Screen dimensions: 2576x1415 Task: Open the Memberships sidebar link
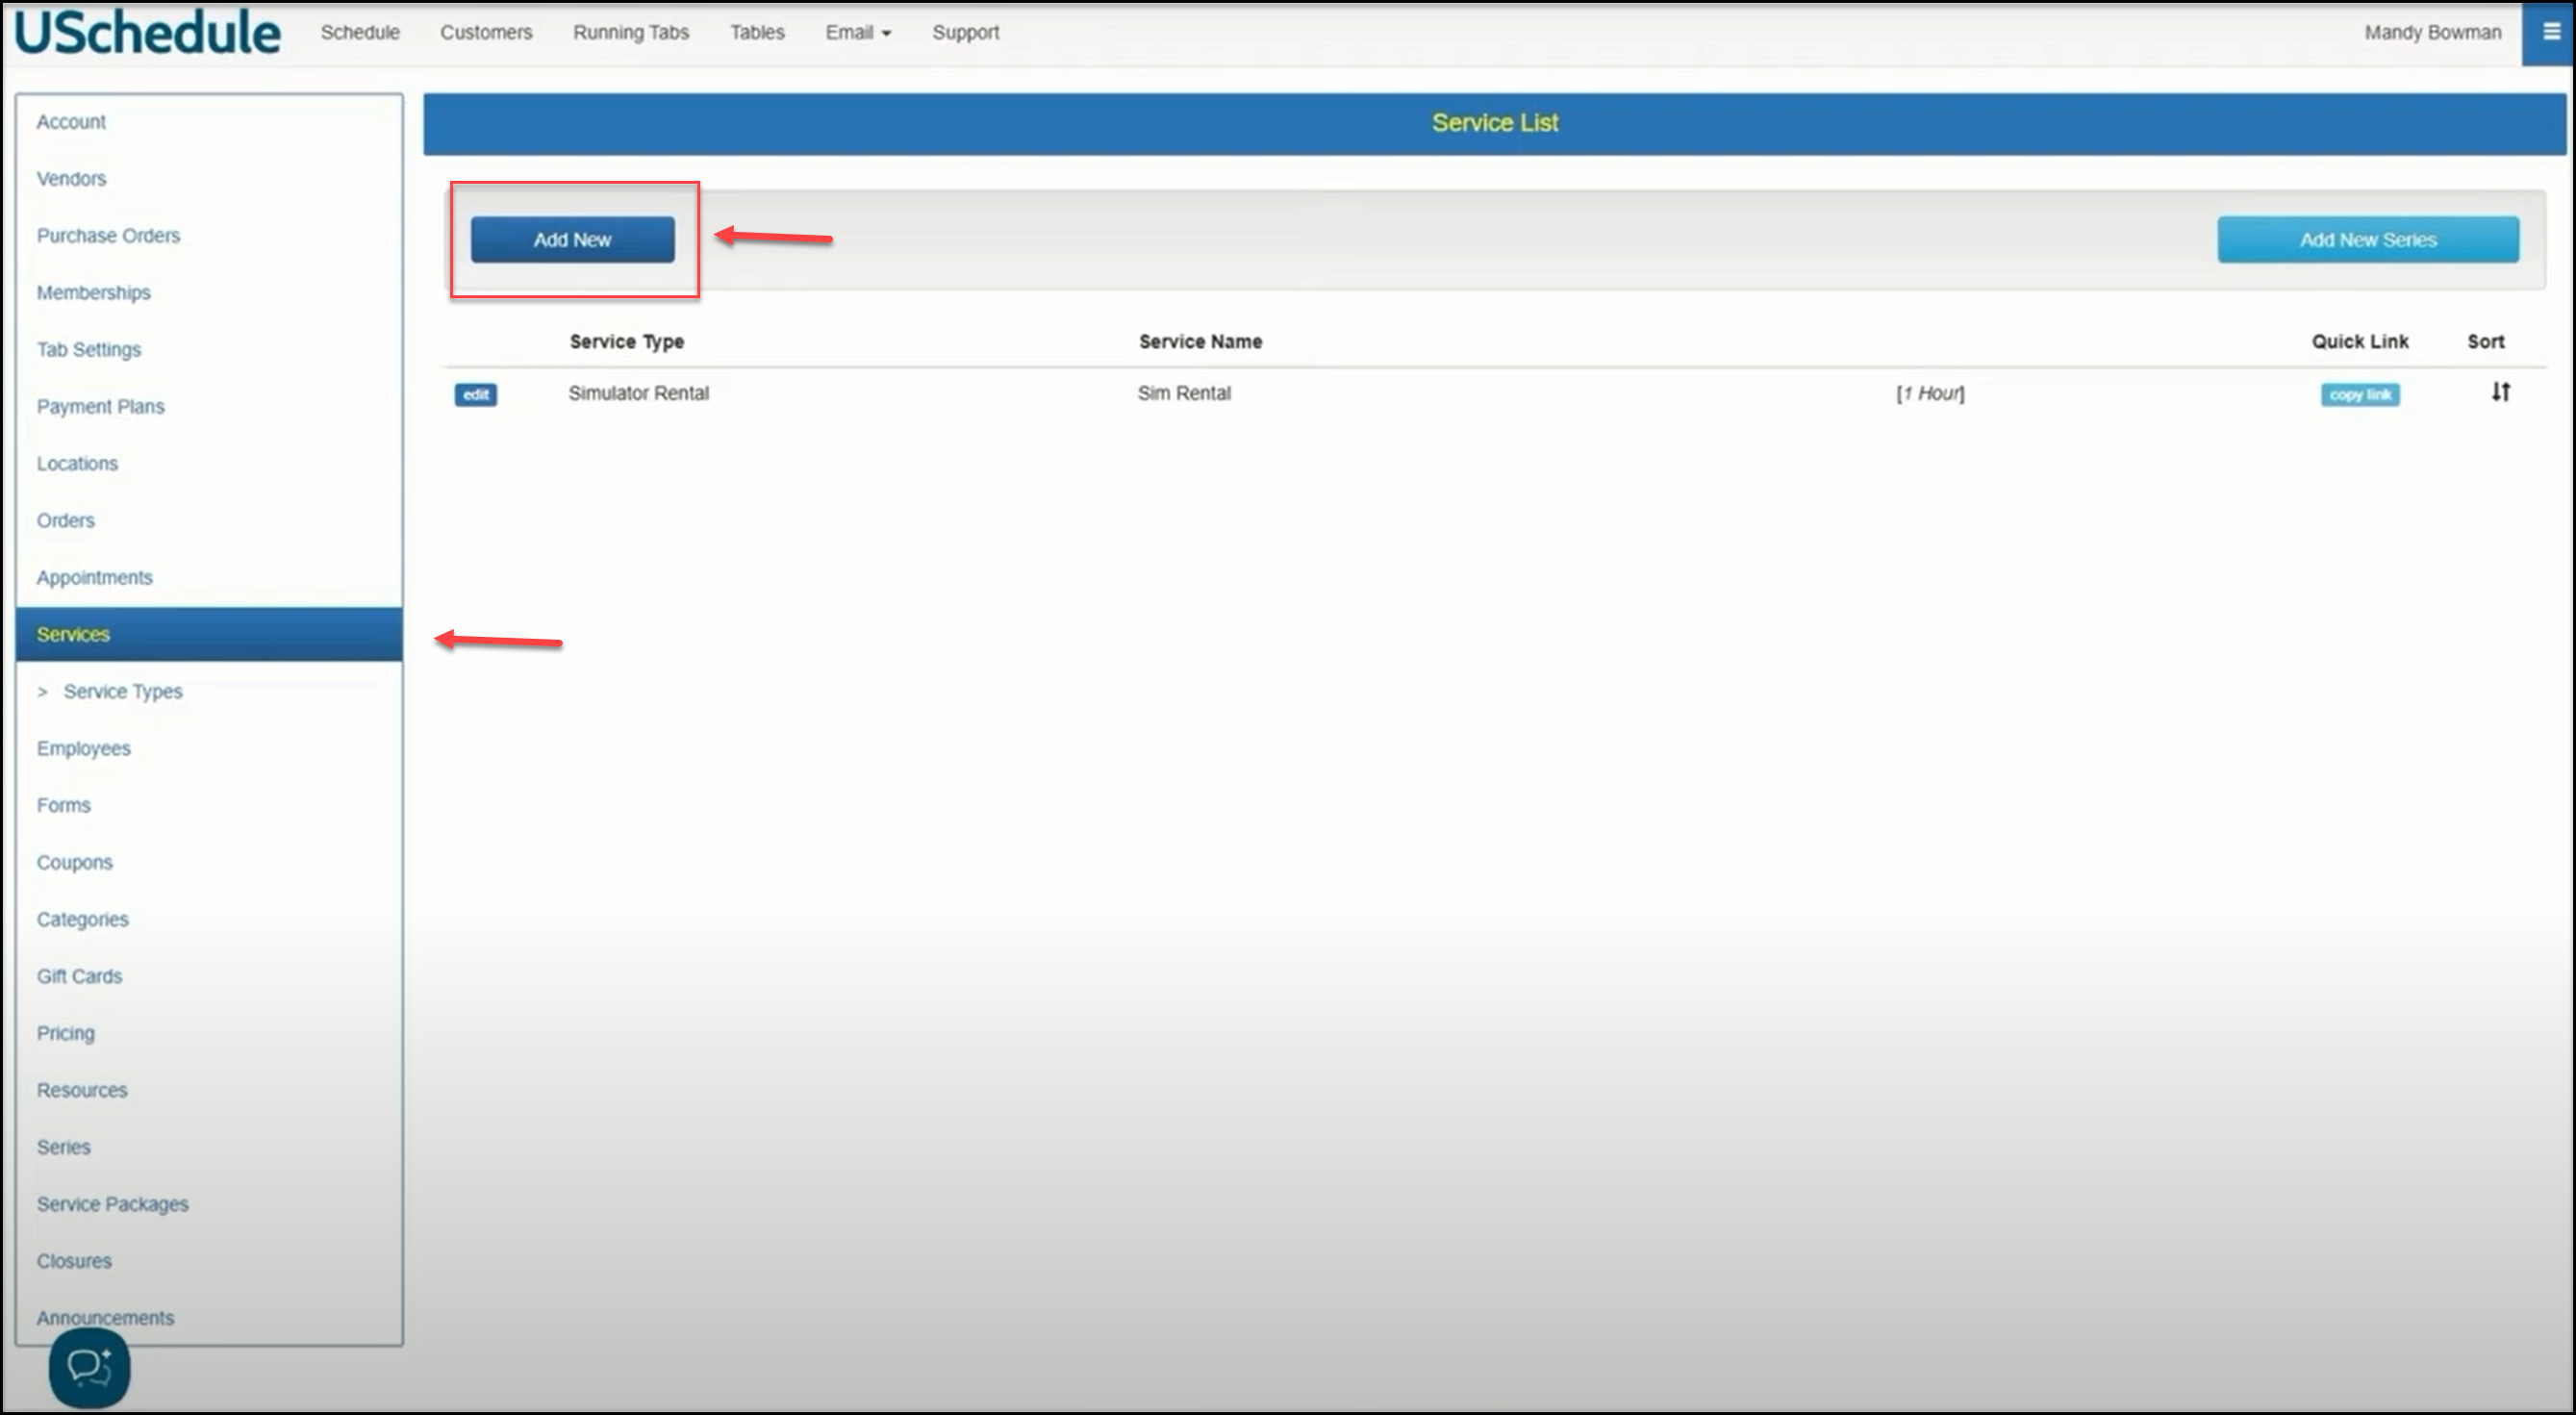pyautogui.click(x=93, y=292)
